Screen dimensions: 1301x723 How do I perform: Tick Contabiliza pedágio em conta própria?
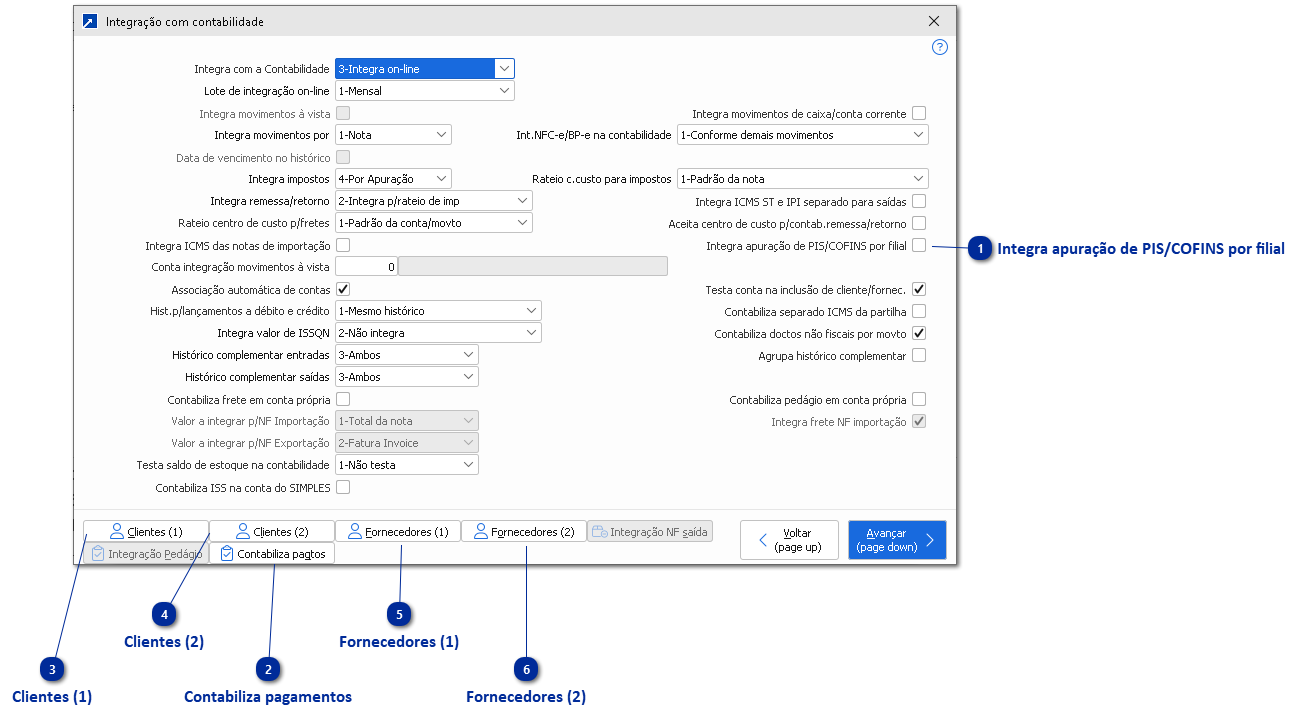tap(919, 399)
